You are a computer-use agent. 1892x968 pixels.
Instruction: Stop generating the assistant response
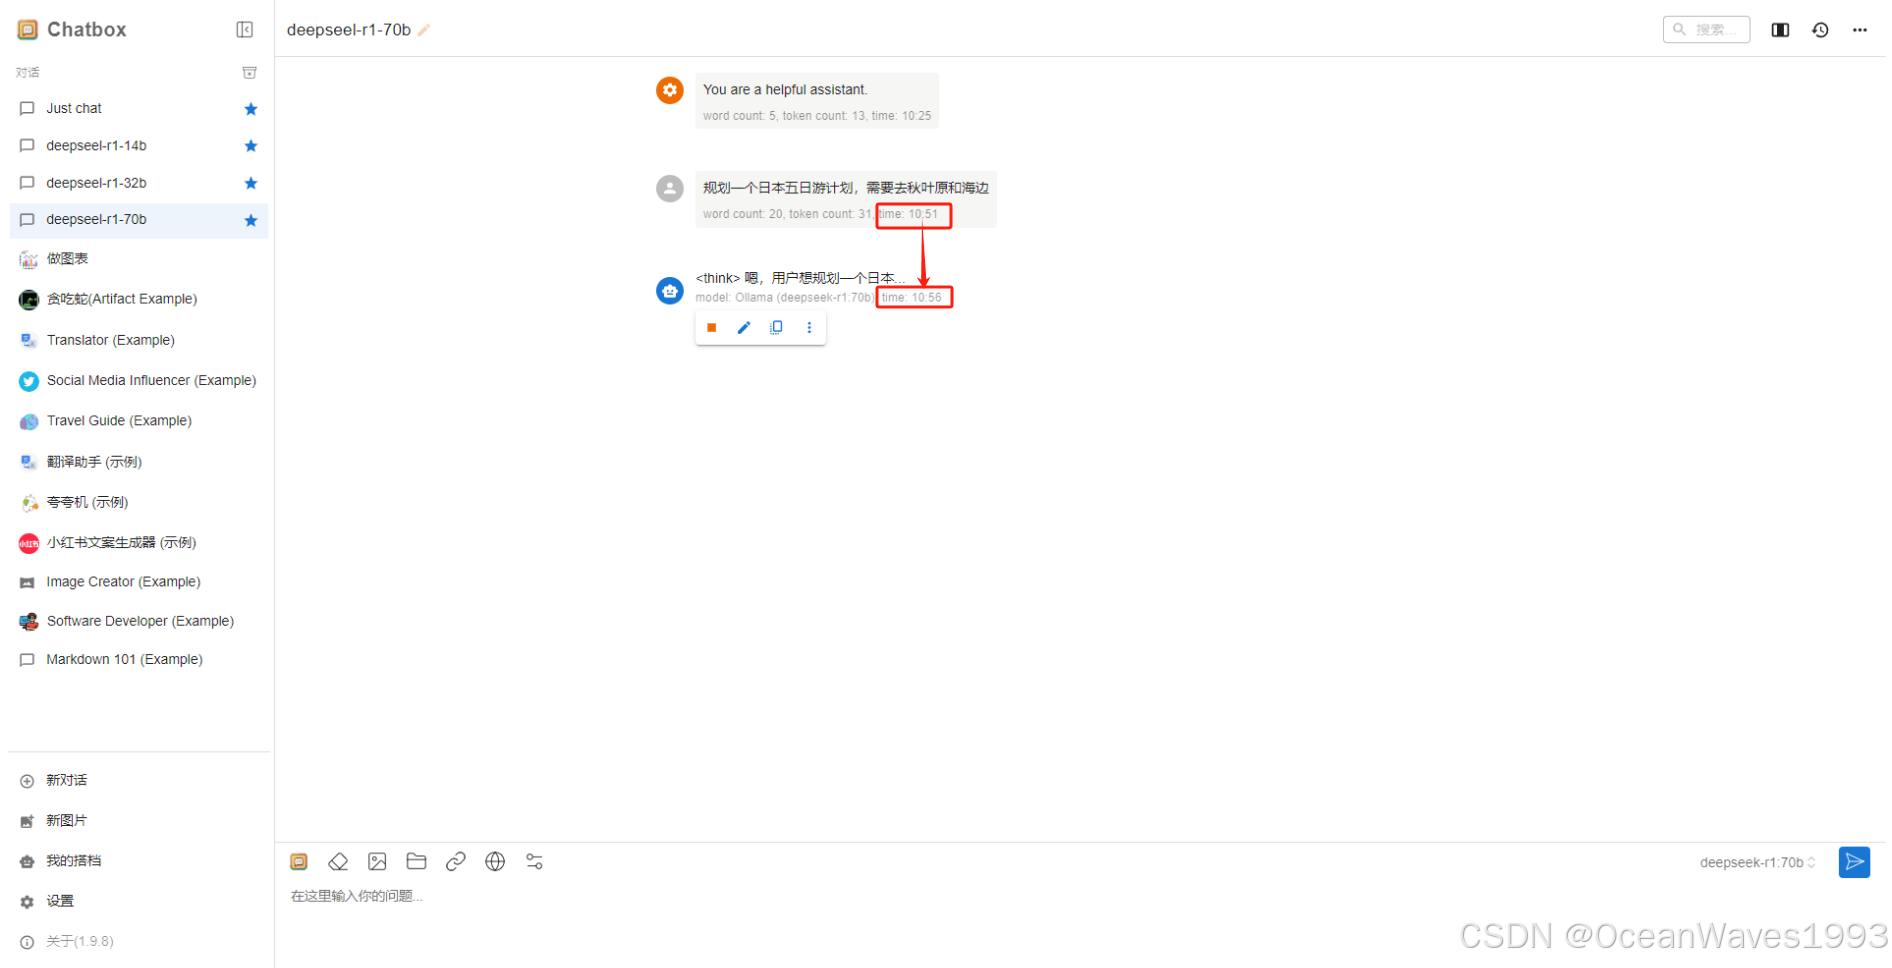pyautogui.click(x=712, y=328)
